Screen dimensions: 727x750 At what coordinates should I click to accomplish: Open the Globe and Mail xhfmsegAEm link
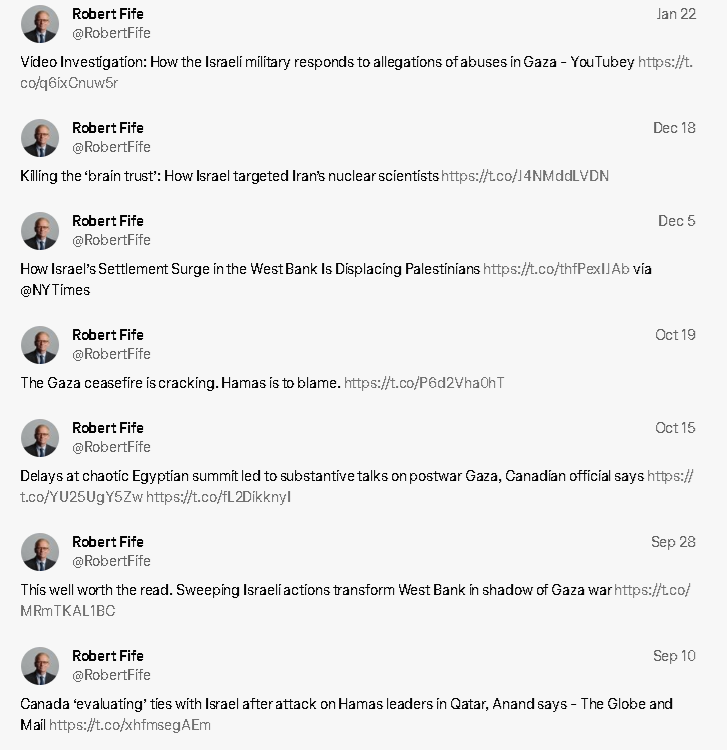pyautogui.click(x=130, y=725)
